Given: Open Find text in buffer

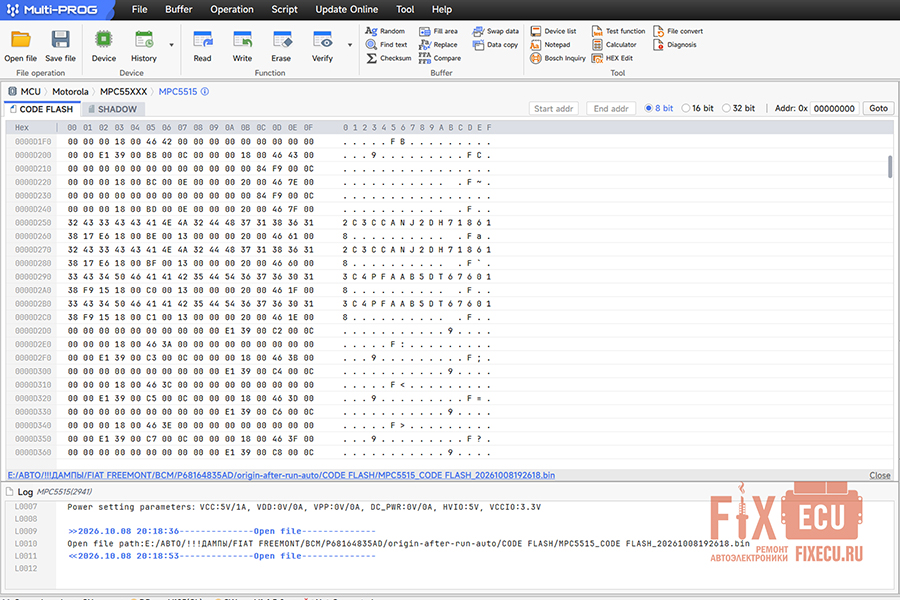Looking at the screenshot, I should (x=387, y=44).
